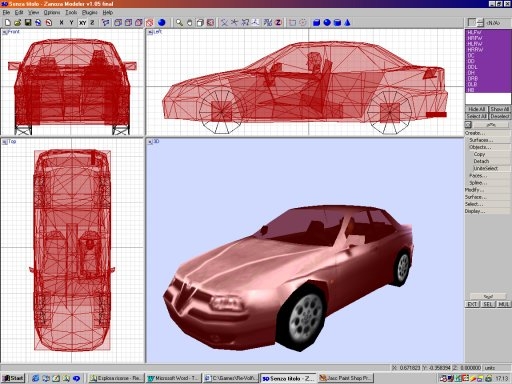Toggle the MUL mode button
Screen dimensions: 512x384
503,304
